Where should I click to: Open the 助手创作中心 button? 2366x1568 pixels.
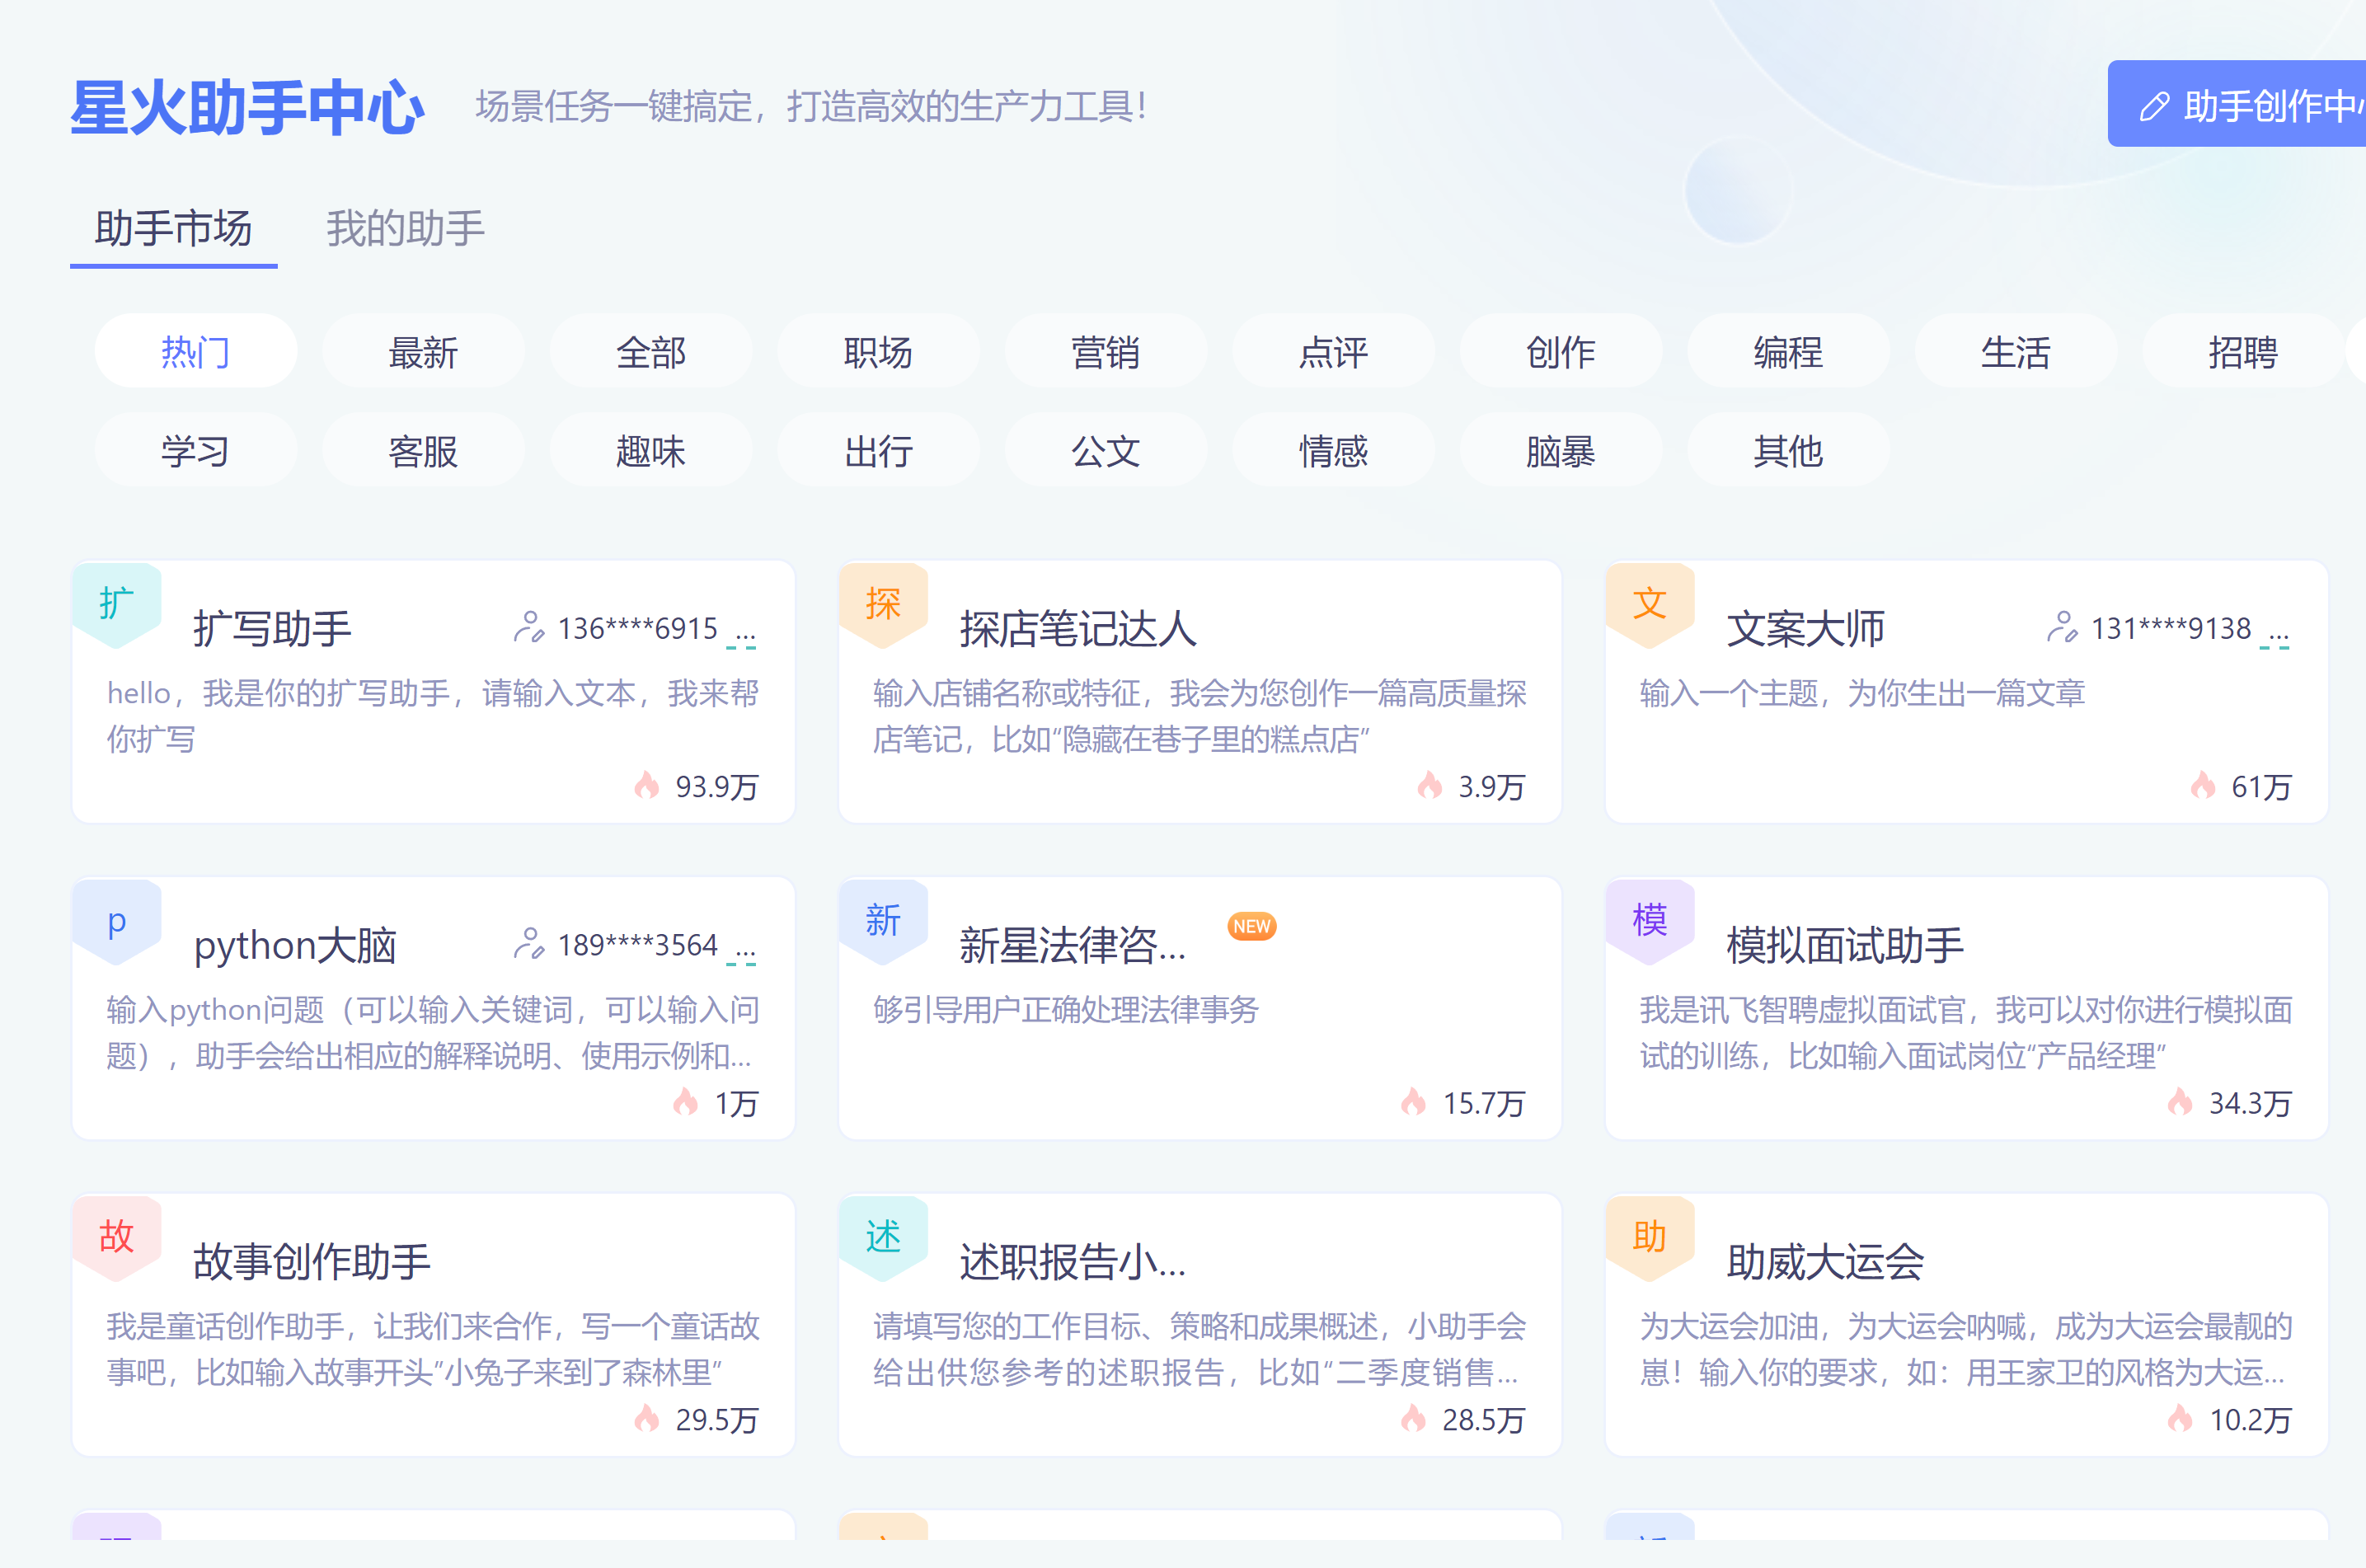click(2237, 104)
